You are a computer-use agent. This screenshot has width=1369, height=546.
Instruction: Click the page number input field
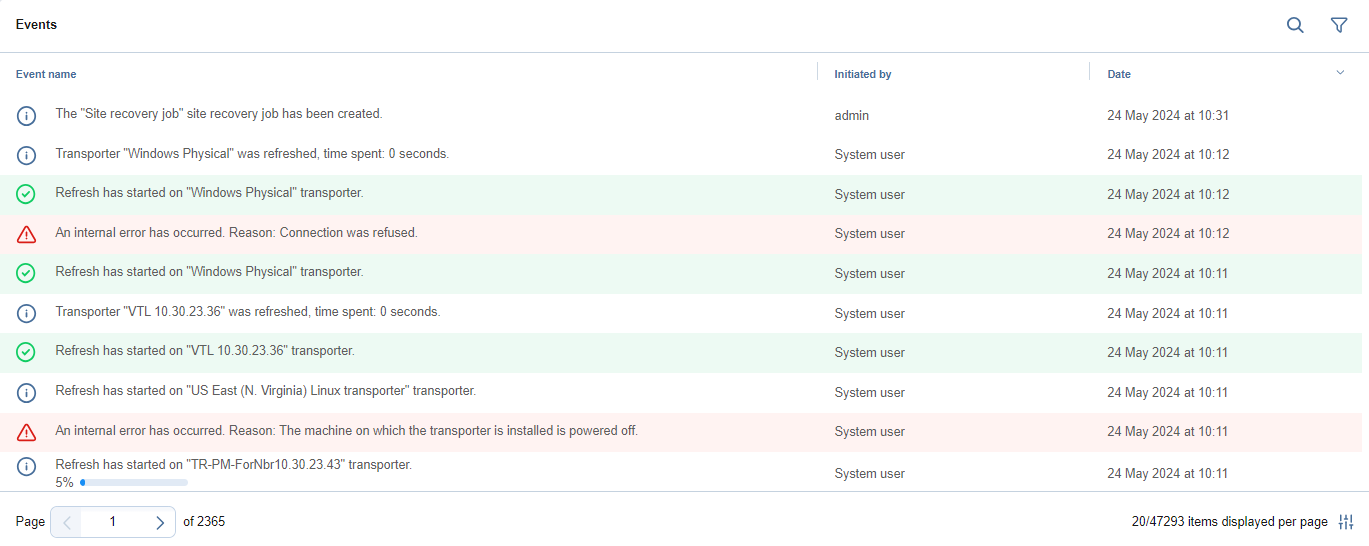pyautogui.click(x=113, y=522)
